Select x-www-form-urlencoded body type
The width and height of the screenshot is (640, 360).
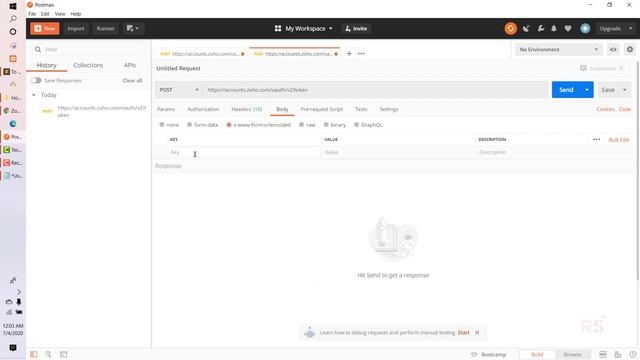pos(259,125)
